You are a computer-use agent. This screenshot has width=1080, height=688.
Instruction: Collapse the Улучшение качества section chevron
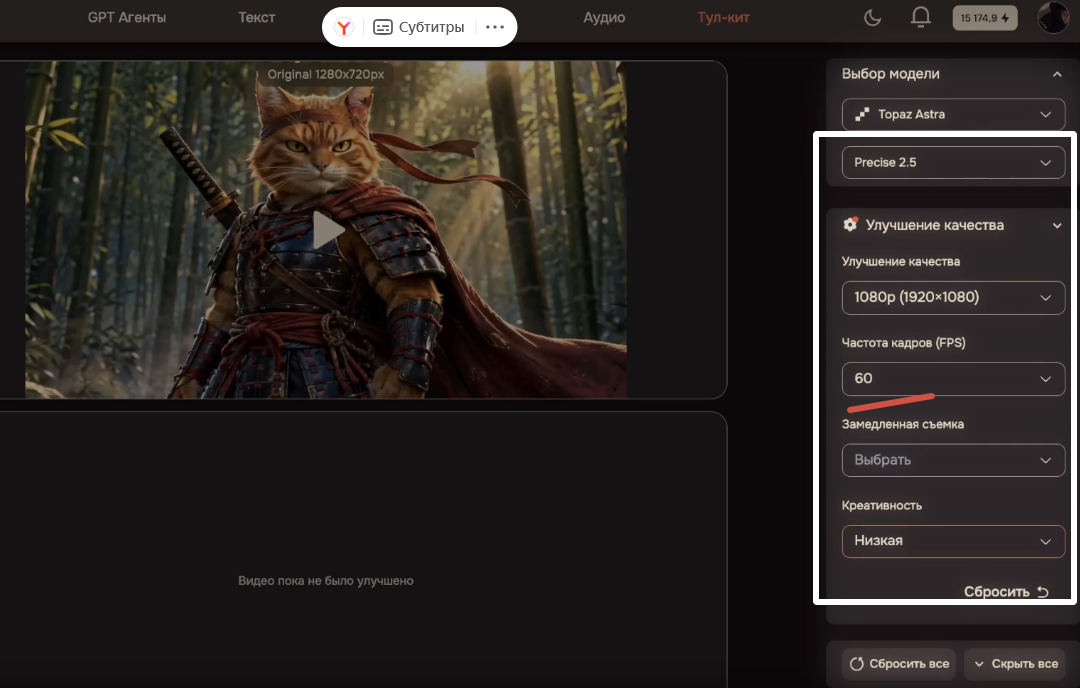[x=1057, y=225]
